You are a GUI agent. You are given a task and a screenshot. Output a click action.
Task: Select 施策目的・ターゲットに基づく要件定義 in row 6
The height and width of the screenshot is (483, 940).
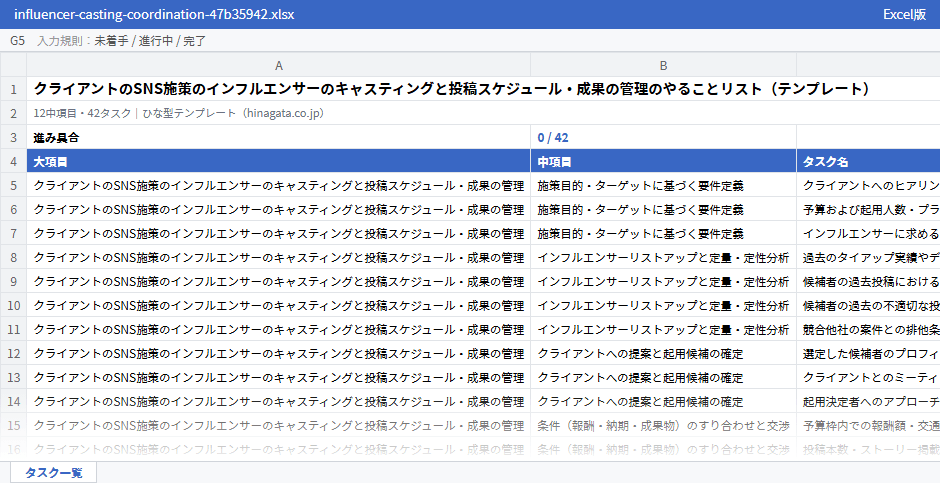pos(664,209)
